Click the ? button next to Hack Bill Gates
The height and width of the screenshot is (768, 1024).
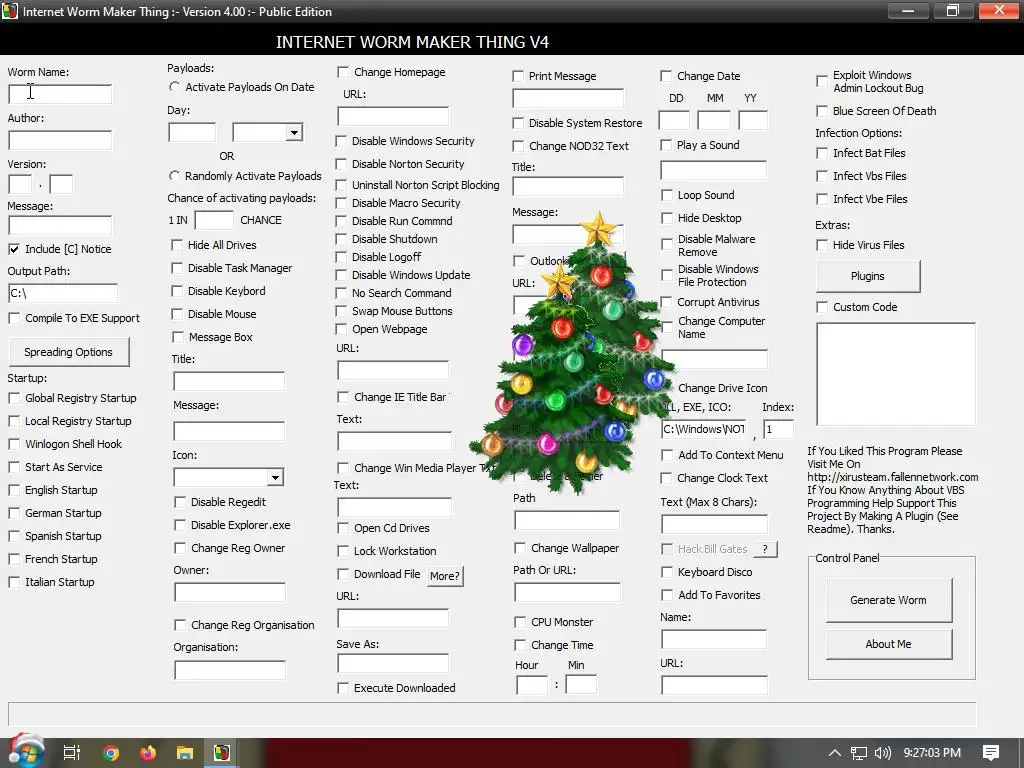(x=765, y=549)
